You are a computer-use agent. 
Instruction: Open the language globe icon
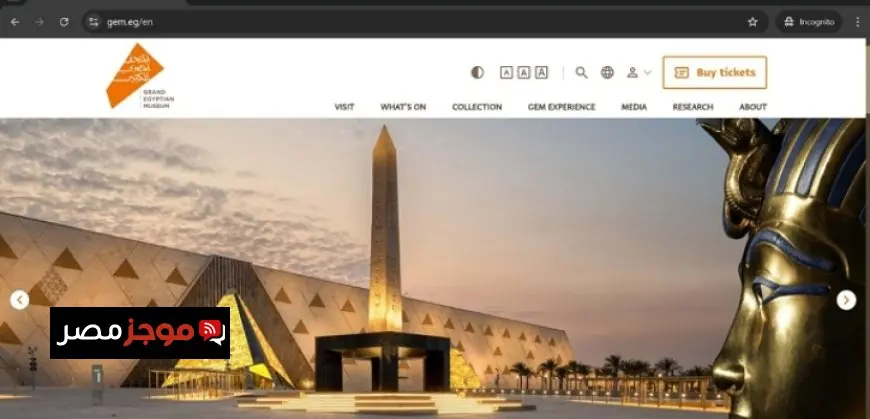608,73
